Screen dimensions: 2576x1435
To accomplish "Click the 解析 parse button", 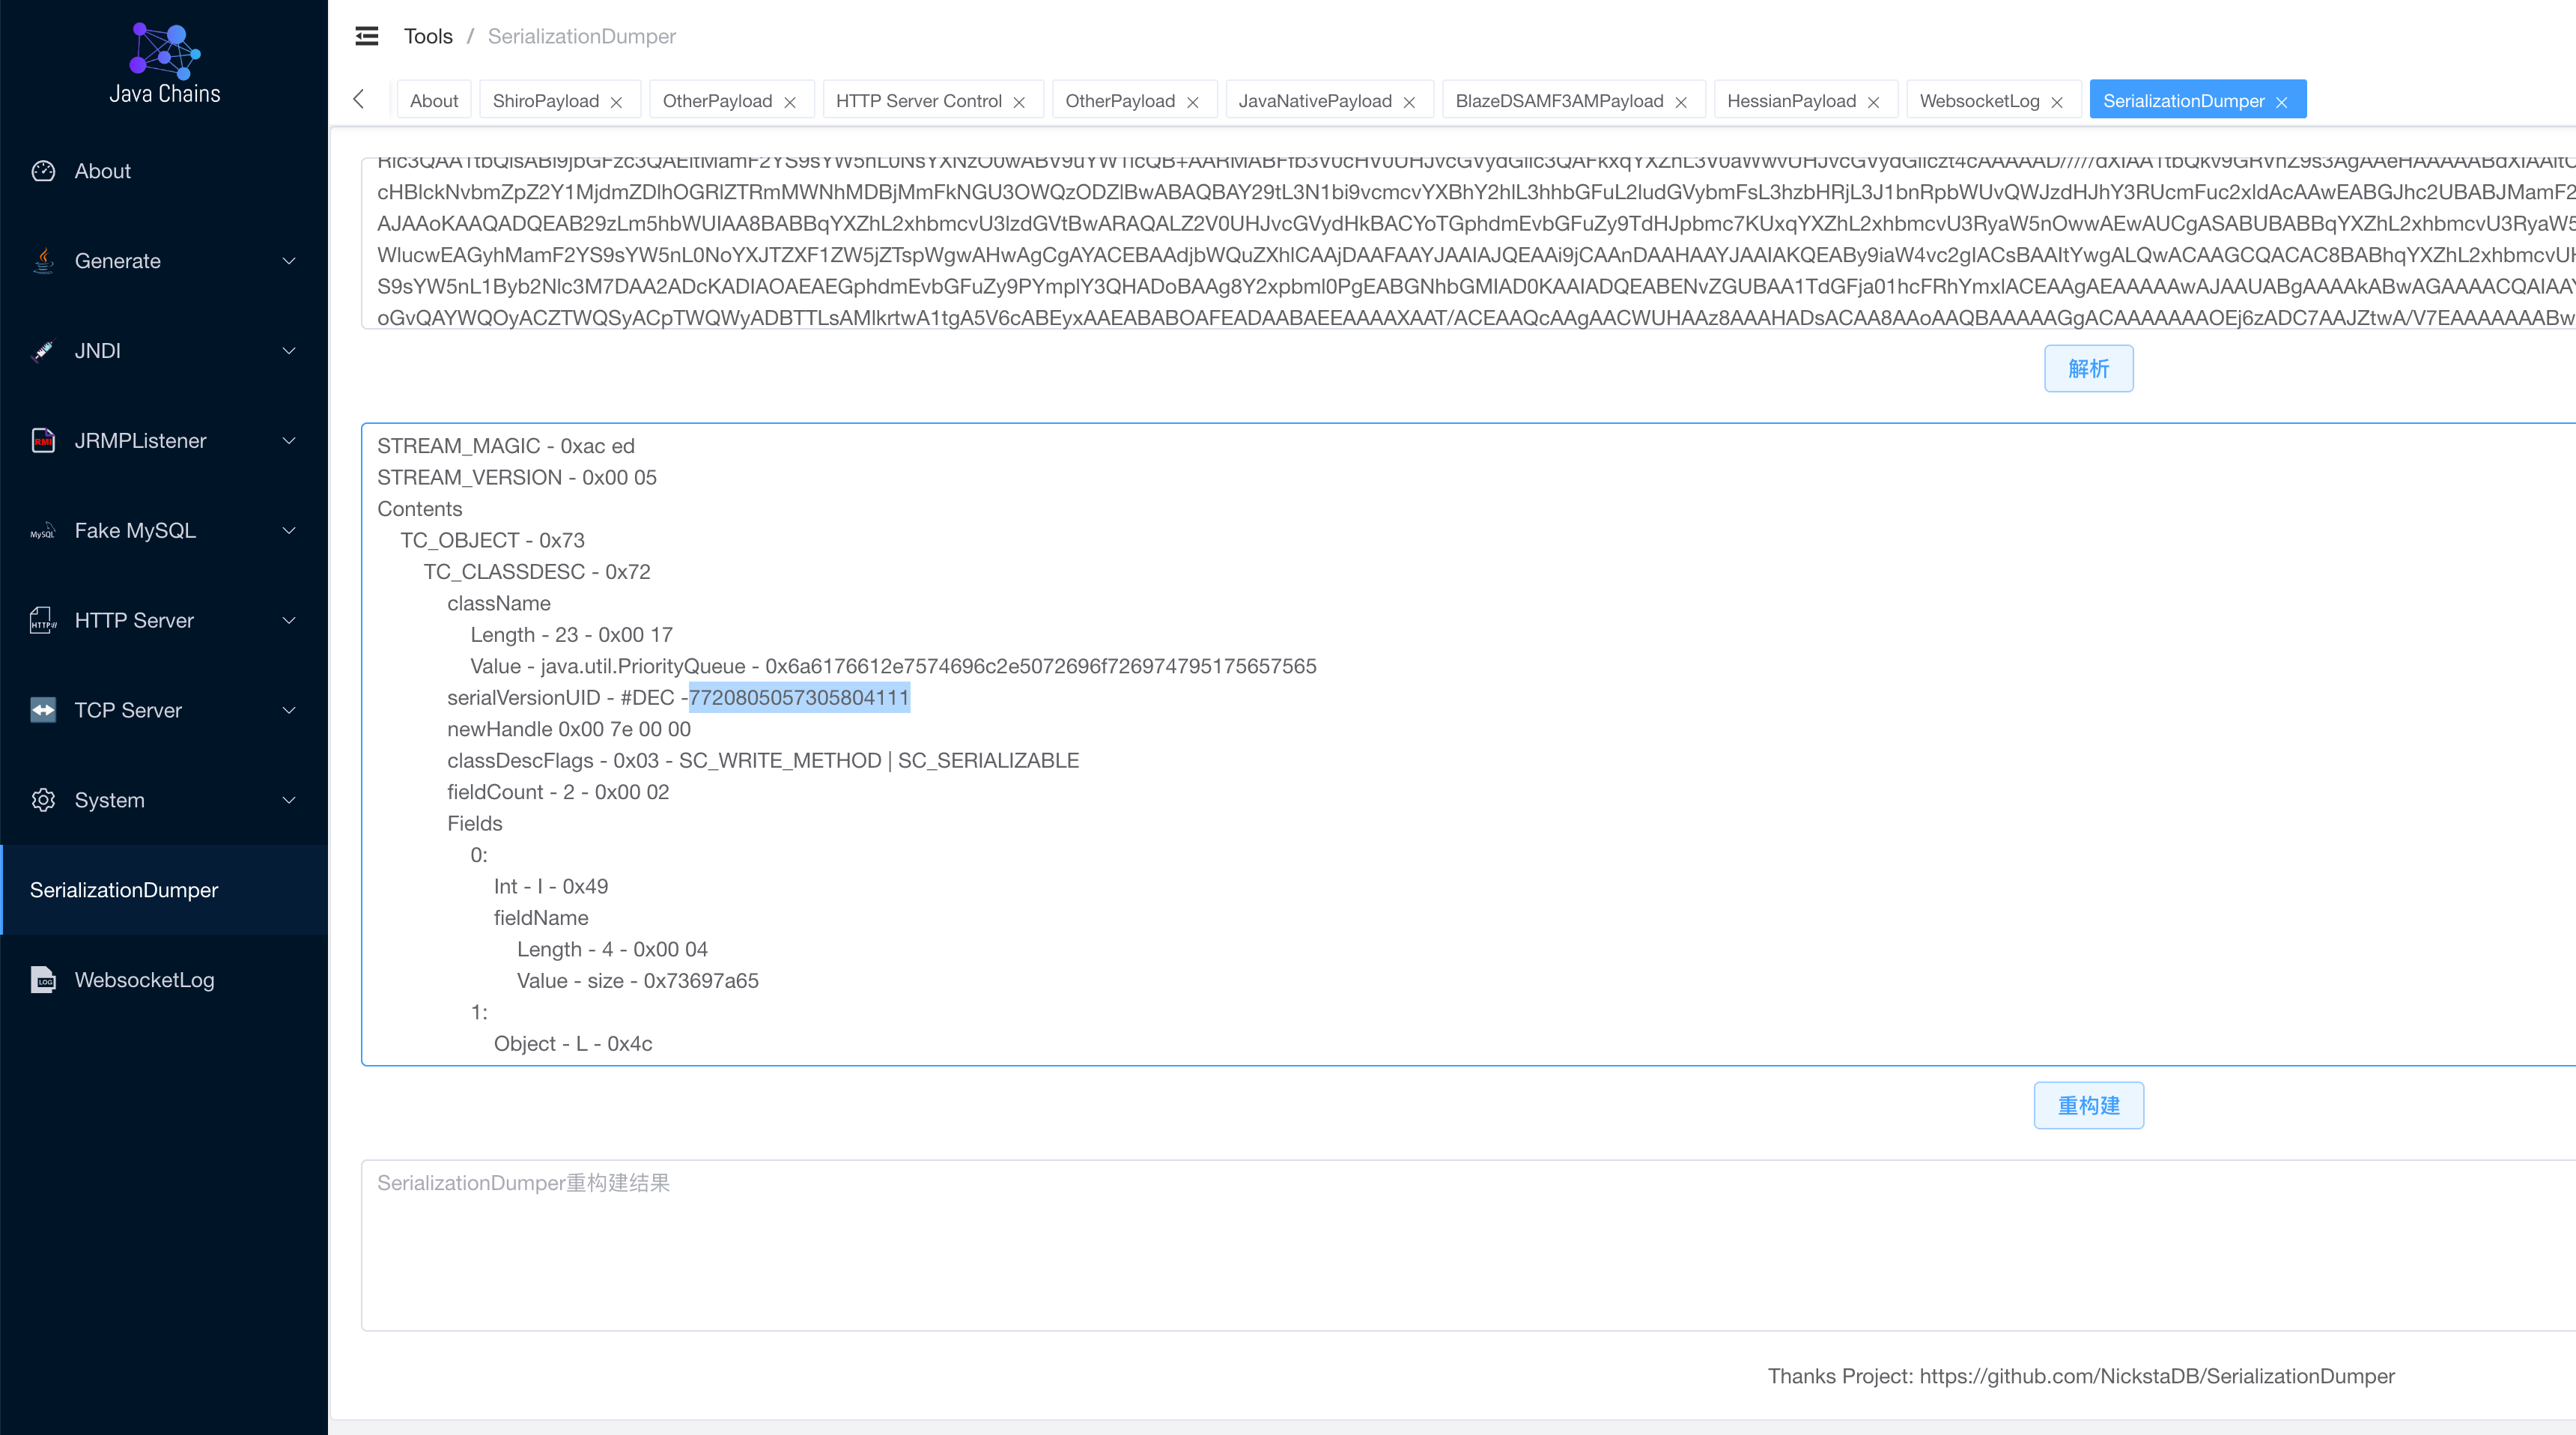I will [2088, 368].
